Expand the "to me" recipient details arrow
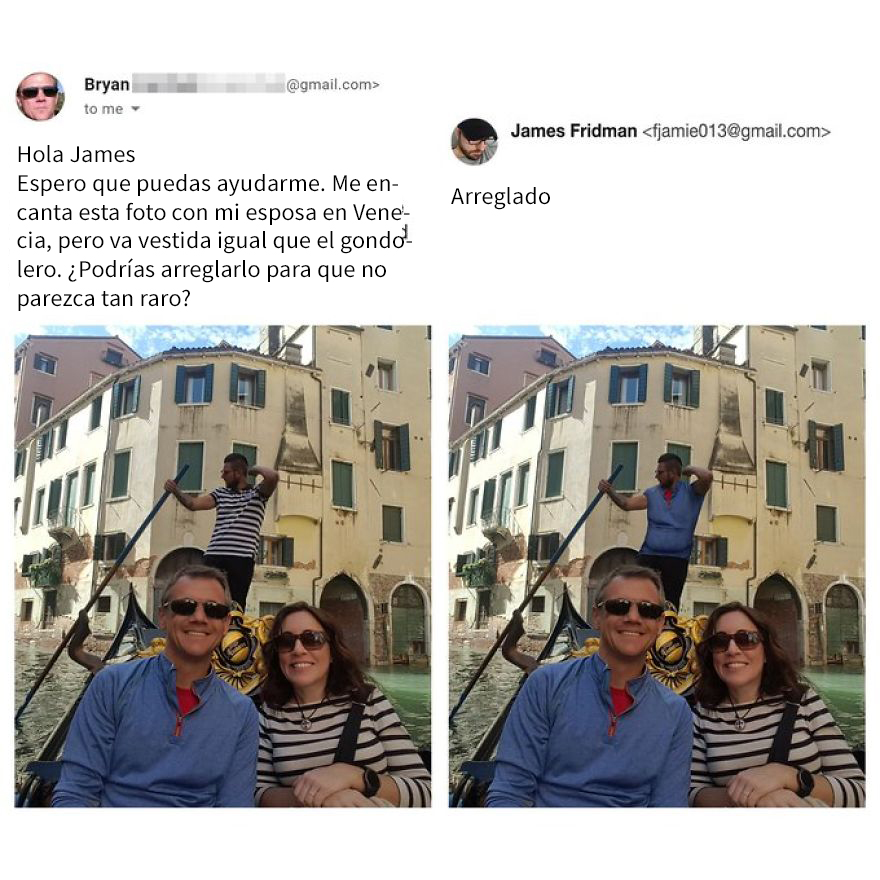This screenshot has width=880, height=880. coord(135,109)
